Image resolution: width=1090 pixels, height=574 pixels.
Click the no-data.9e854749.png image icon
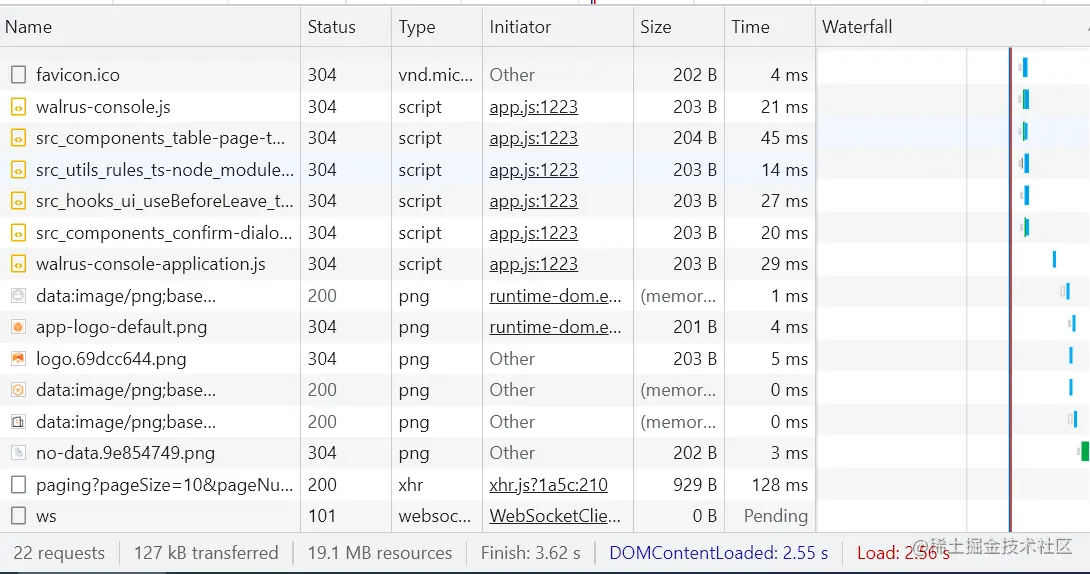[19, 453]
